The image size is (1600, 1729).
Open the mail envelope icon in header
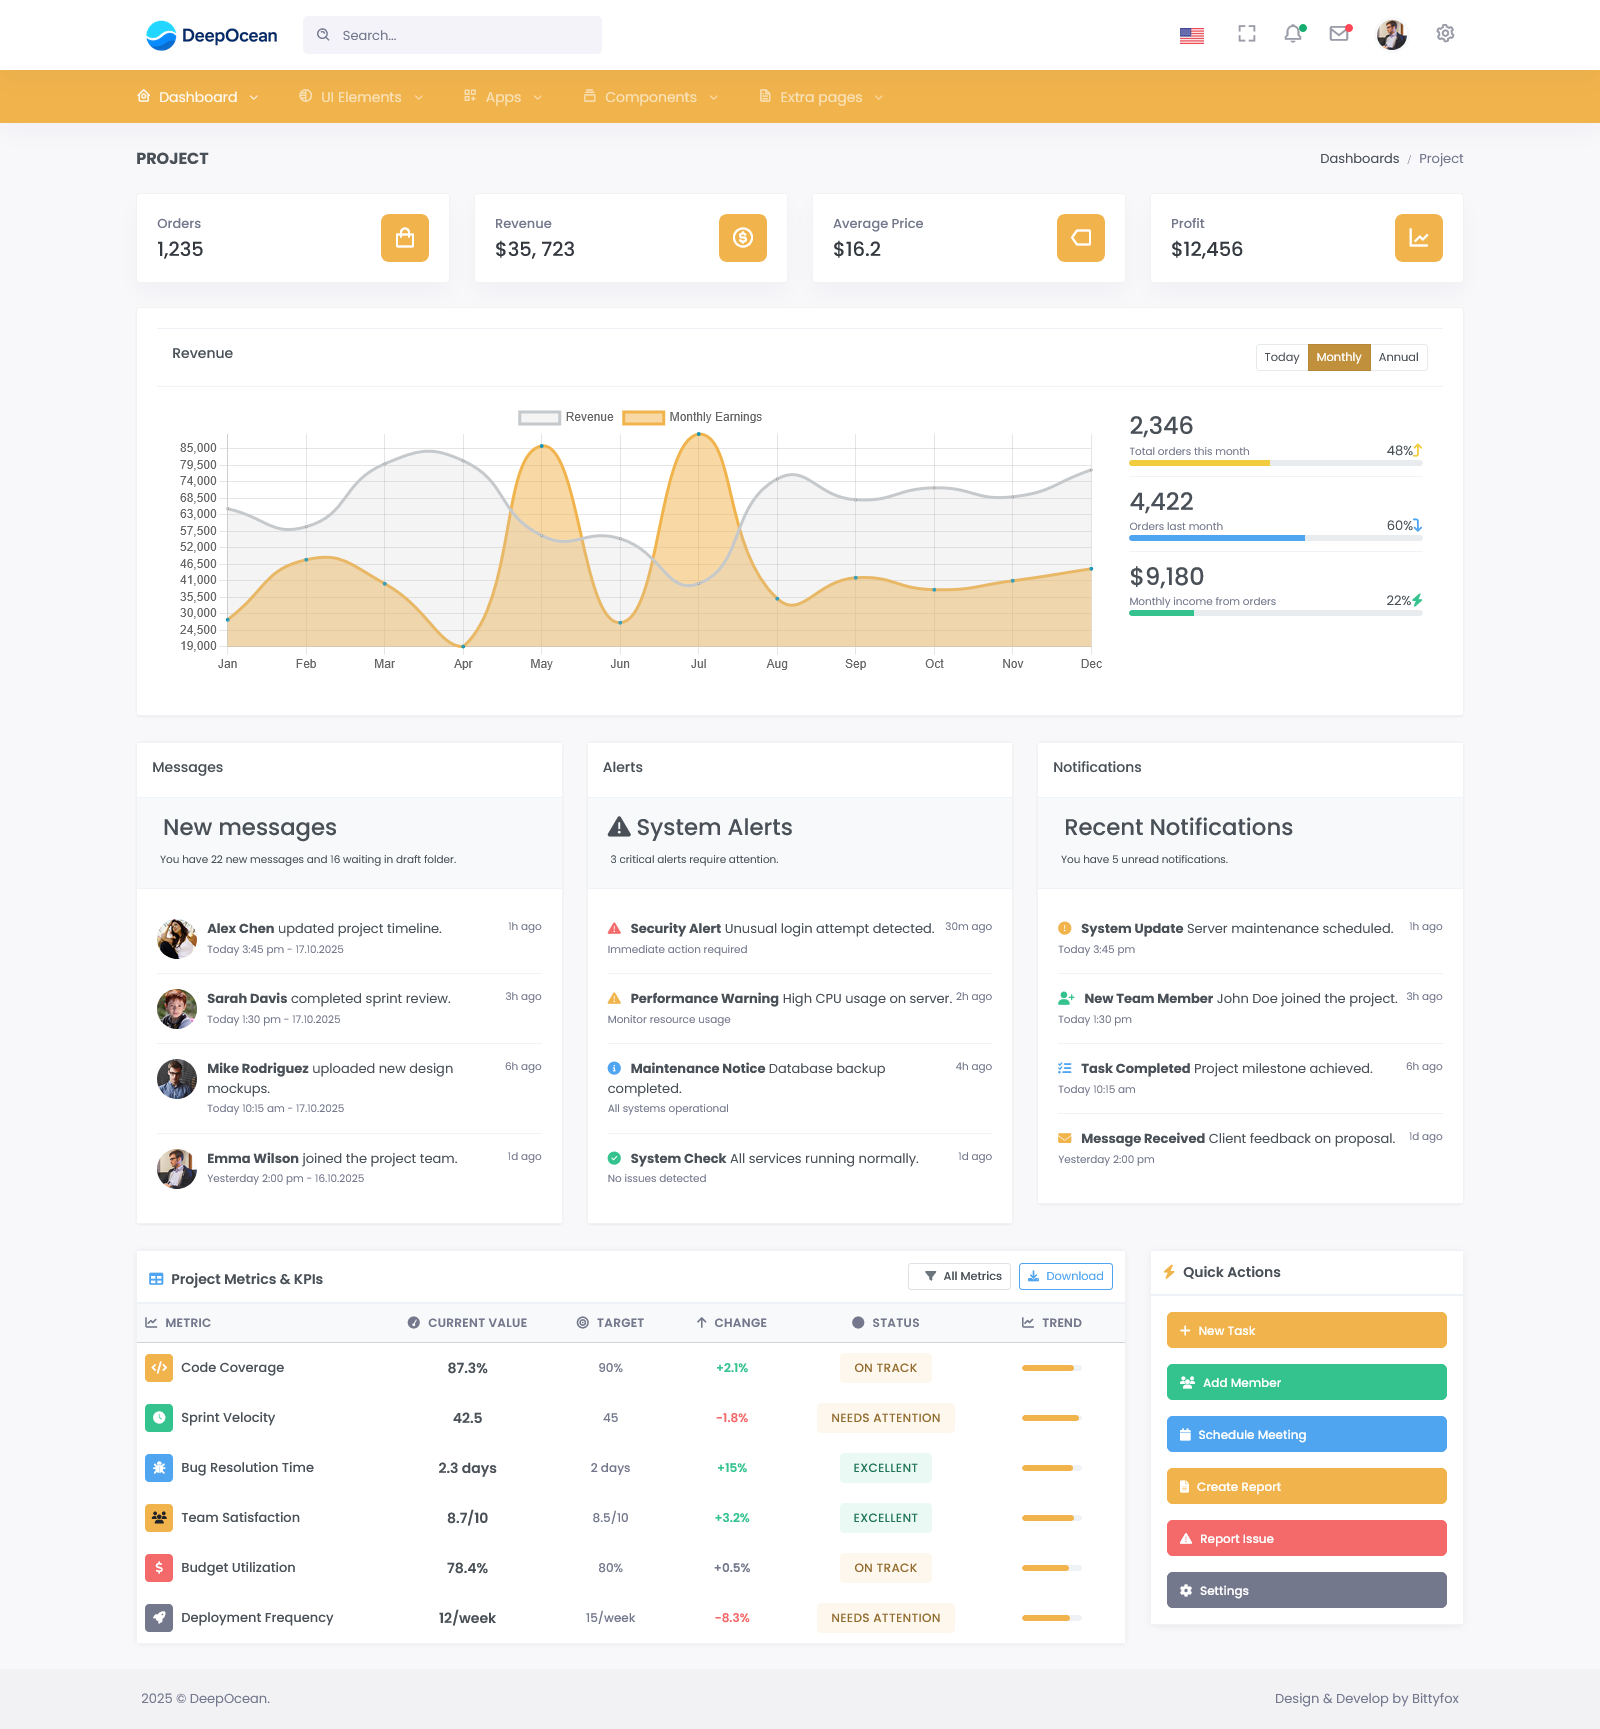coord(1339,34)
